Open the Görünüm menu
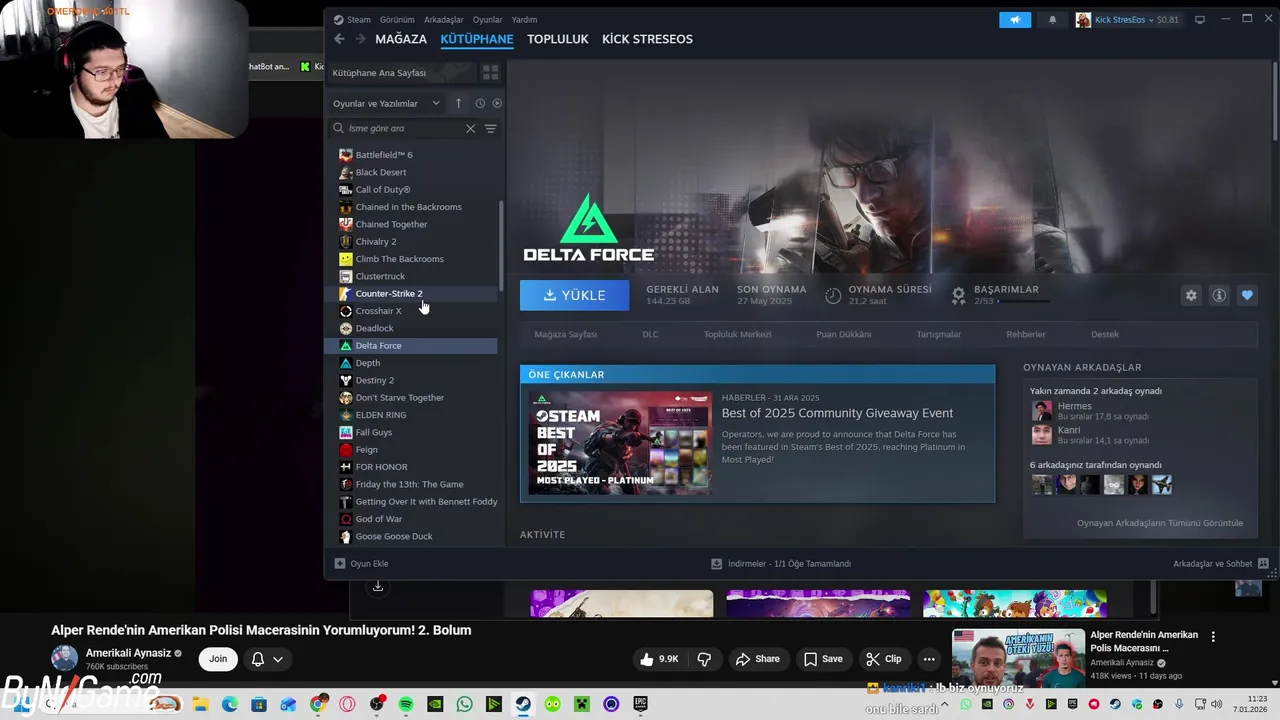 tap(397, 19)
